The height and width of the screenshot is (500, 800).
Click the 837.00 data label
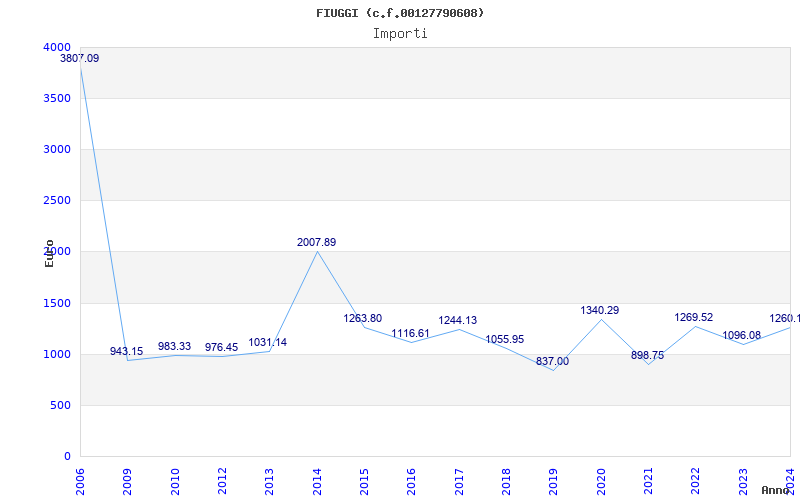click(552, 361)
